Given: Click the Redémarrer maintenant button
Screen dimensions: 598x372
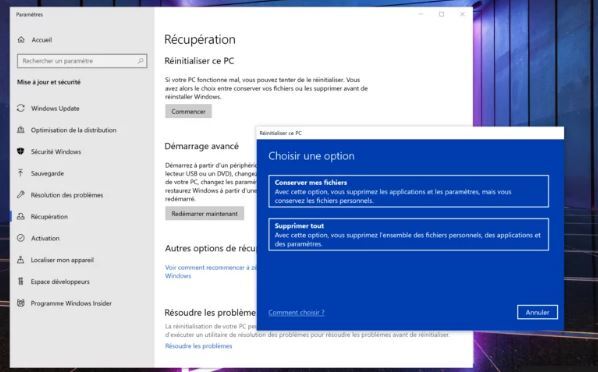Looking at the screenshot, I should pyautogui.click(x=204, y=214).
